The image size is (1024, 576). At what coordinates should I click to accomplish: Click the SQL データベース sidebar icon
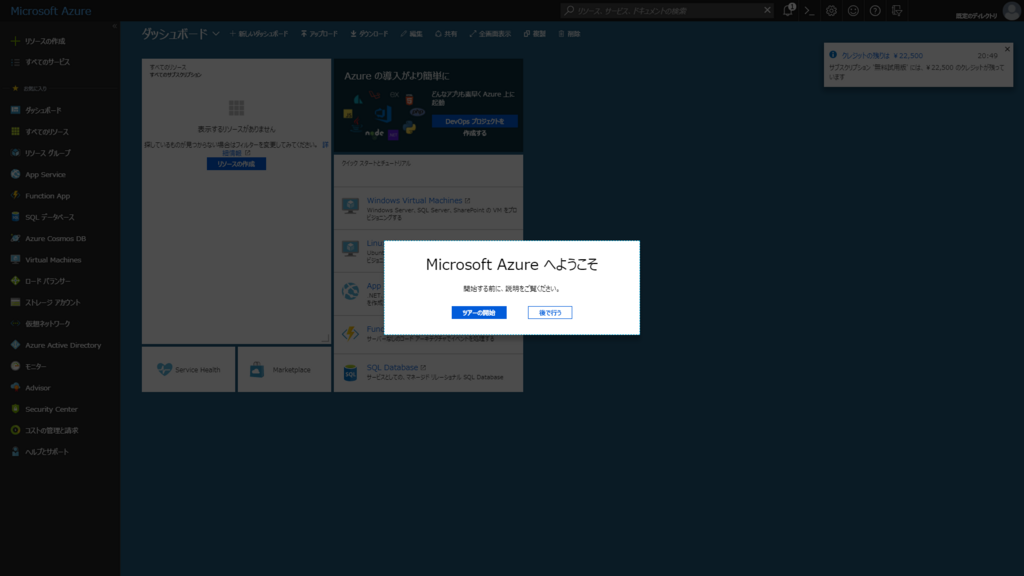tap(15, 217)
